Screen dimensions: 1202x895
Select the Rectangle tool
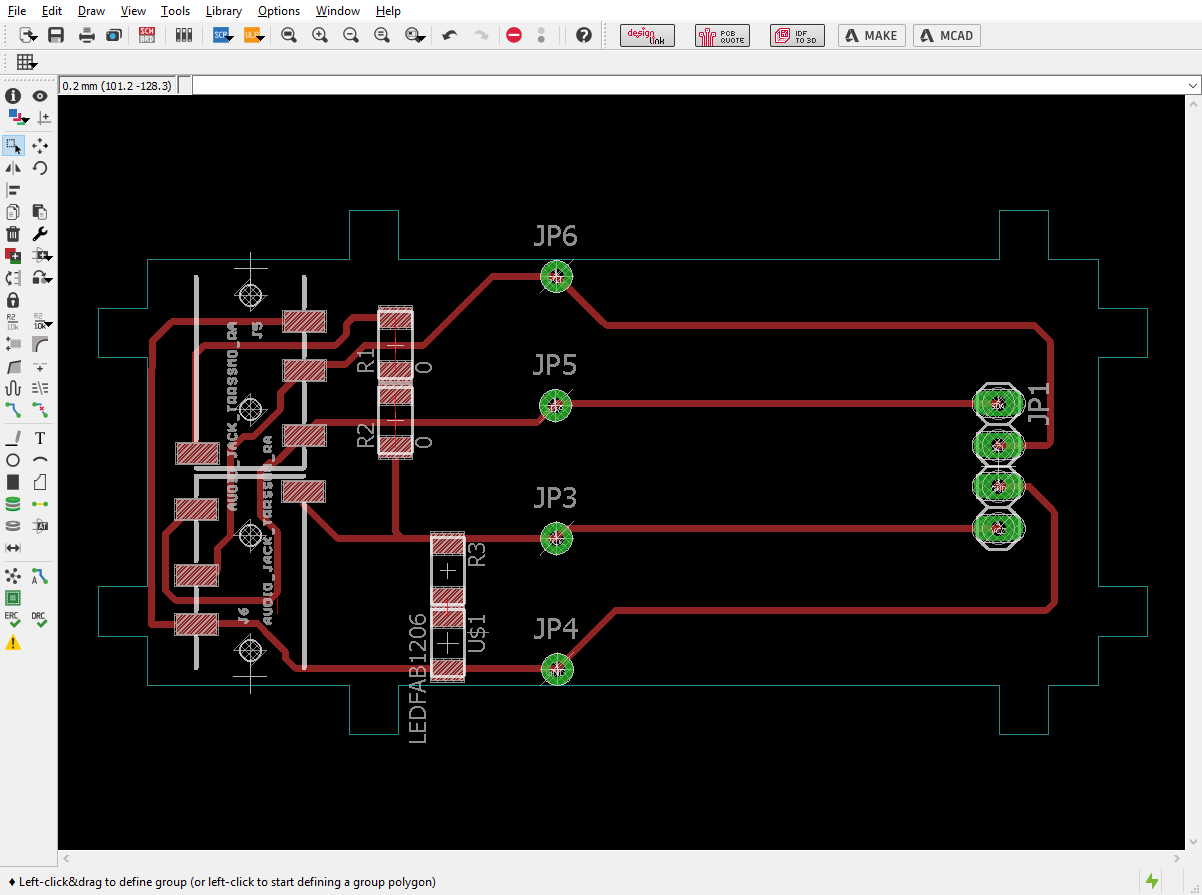point(13,482)
